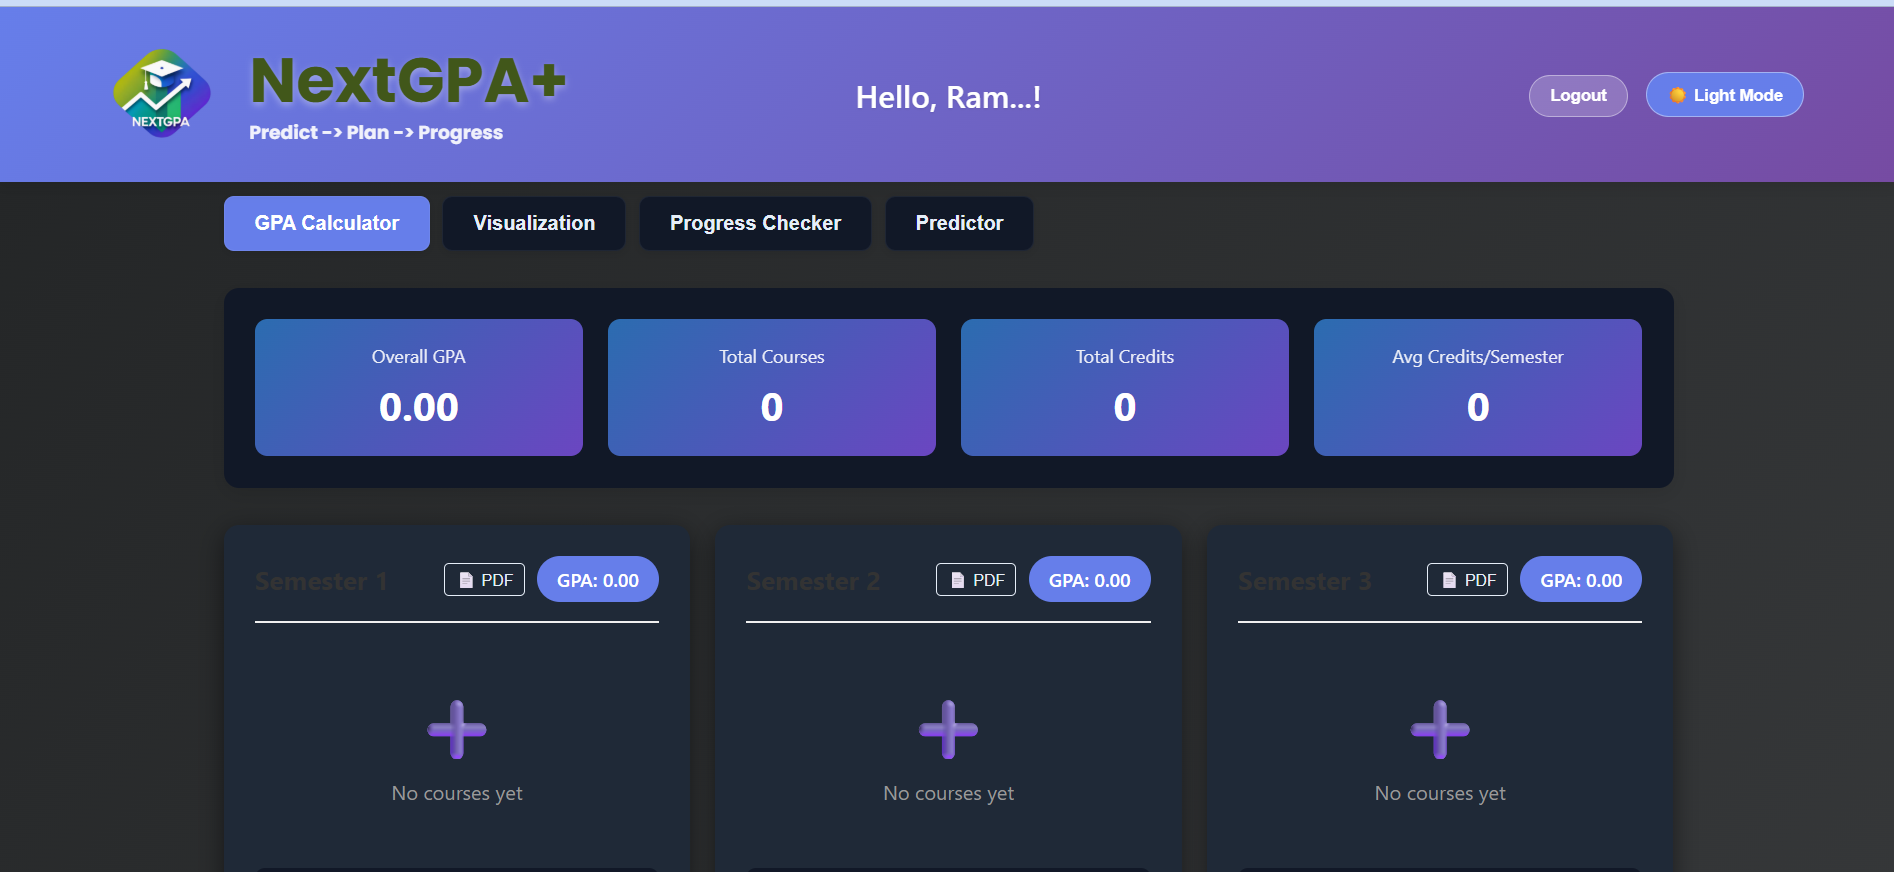Click the Semester 1 GPA badge

[598, 580]
